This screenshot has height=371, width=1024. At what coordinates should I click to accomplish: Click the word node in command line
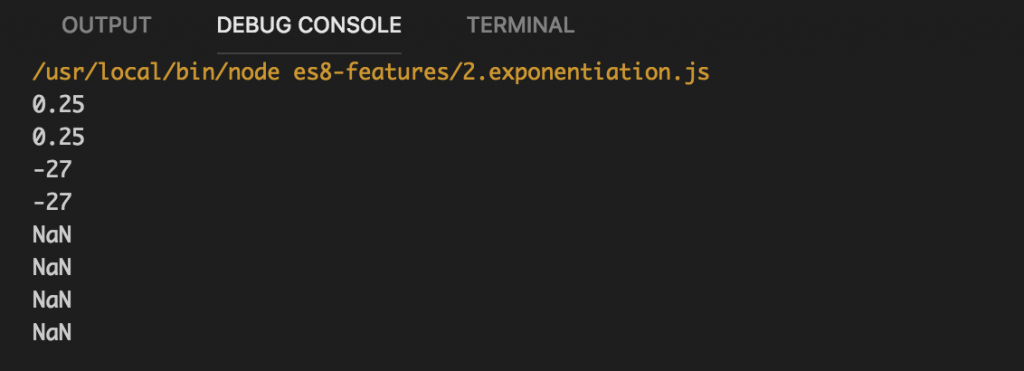[253, 73]
